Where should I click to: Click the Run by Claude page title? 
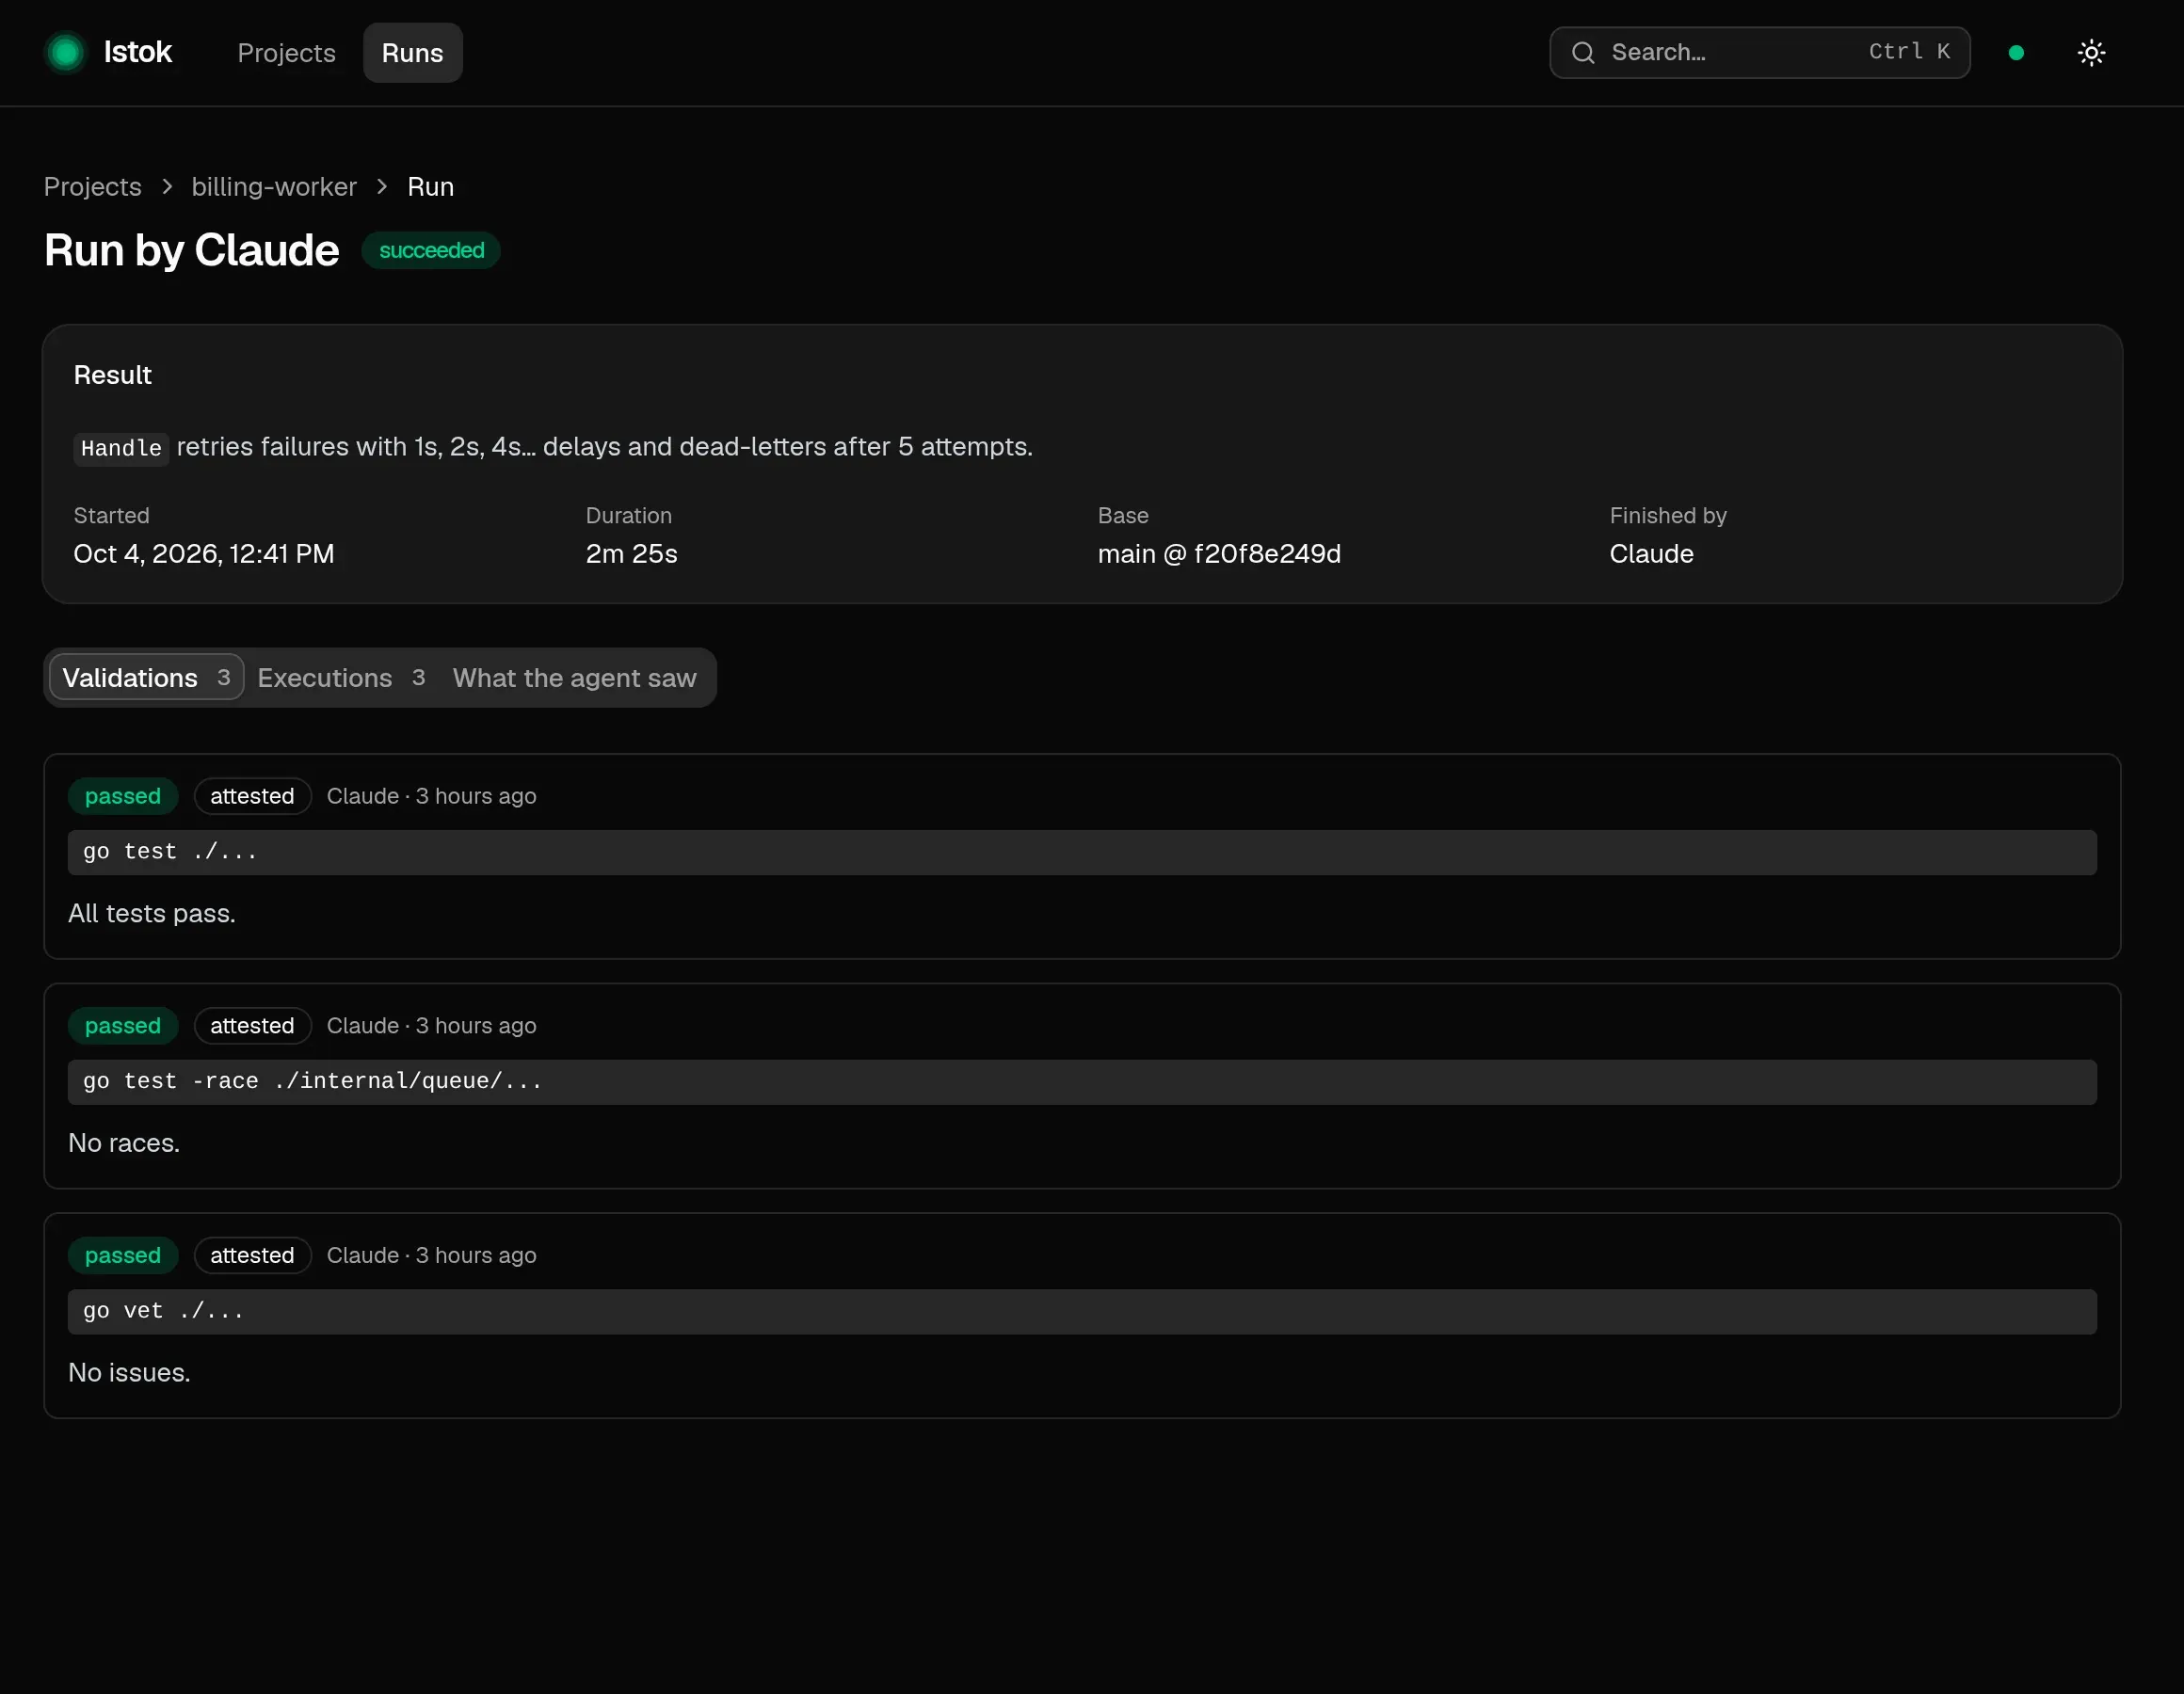[192, 250]
